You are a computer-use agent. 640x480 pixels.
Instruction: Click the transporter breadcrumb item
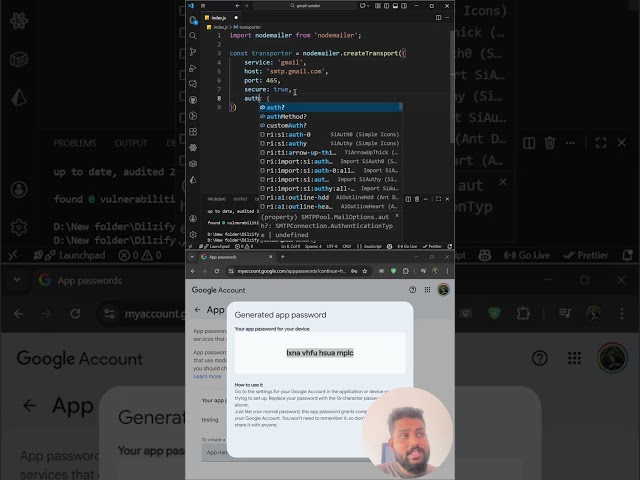click(247, 27)
